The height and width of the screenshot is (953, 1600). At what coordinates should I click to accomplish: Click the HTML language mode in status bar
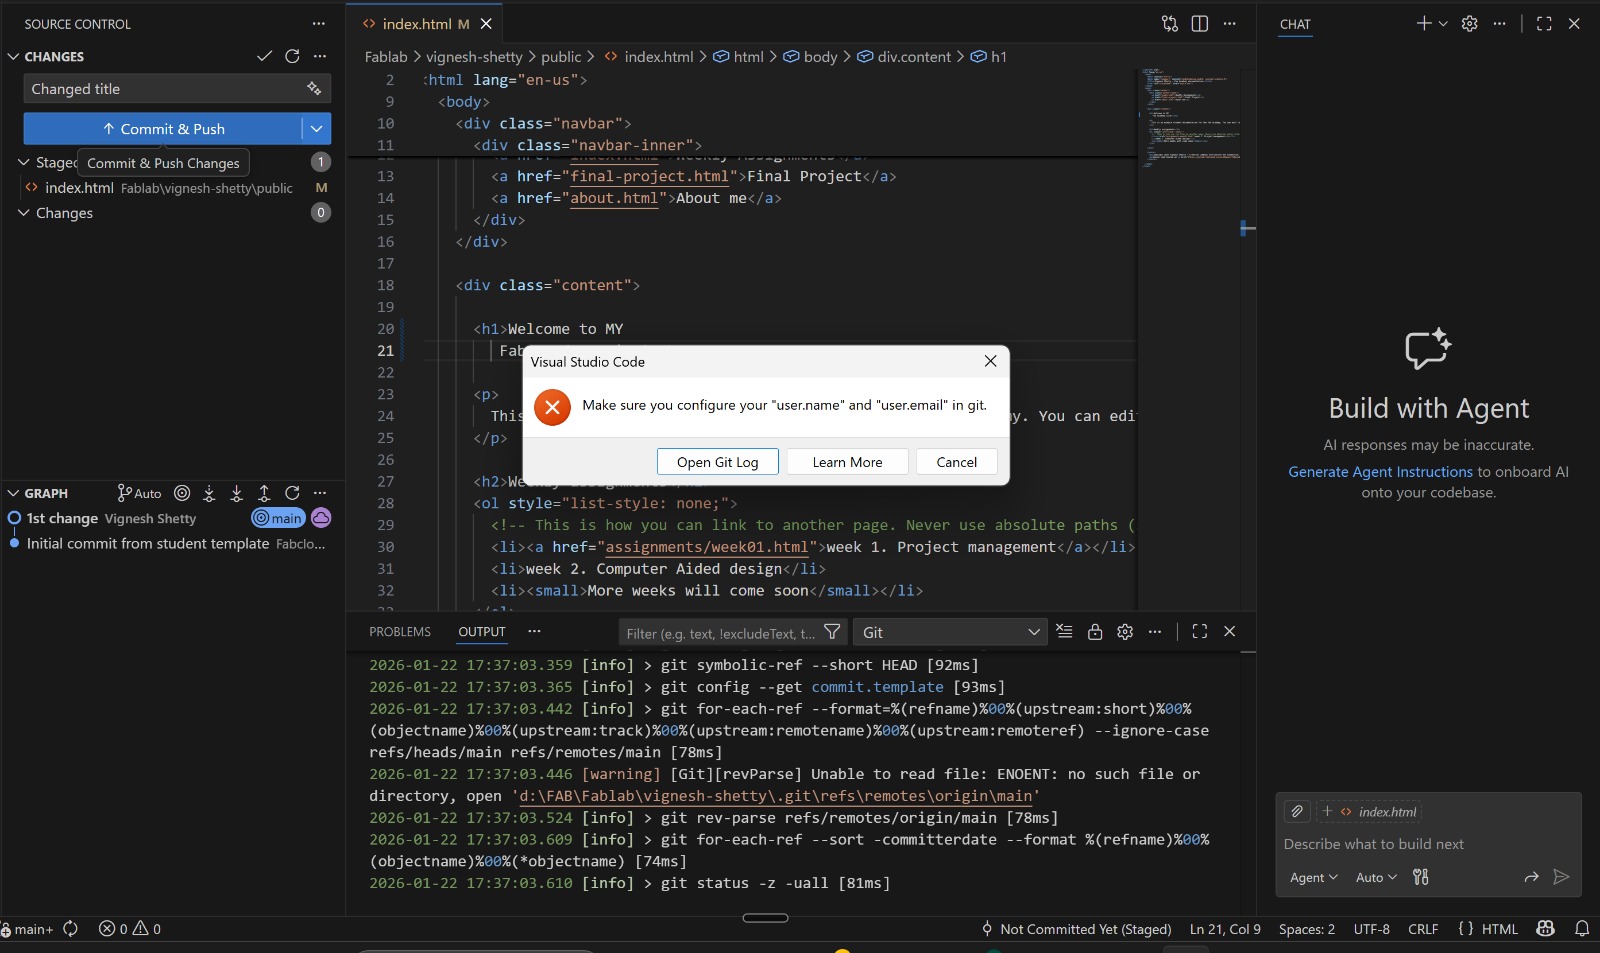point(1499,929)
